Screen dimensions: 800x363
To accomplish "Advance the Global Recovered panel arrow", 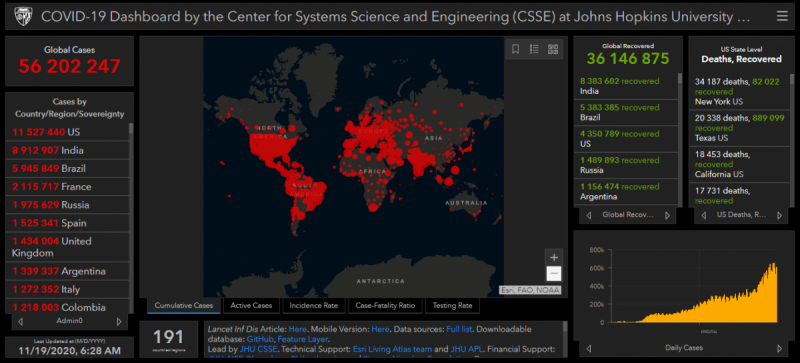I will 667,215.
